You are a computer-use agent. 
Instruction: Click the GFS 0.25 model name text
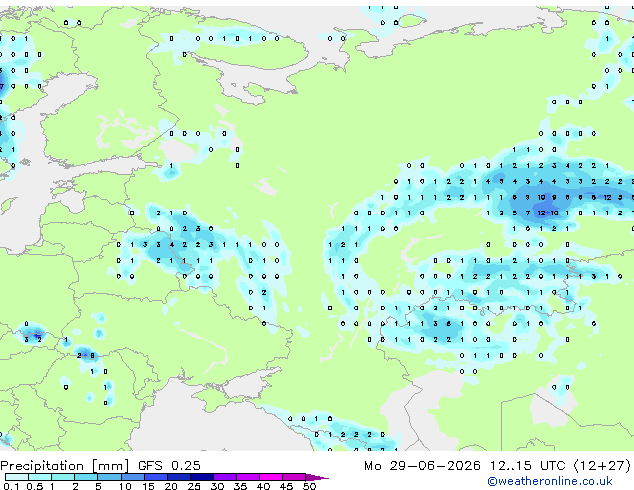point(169,466)
